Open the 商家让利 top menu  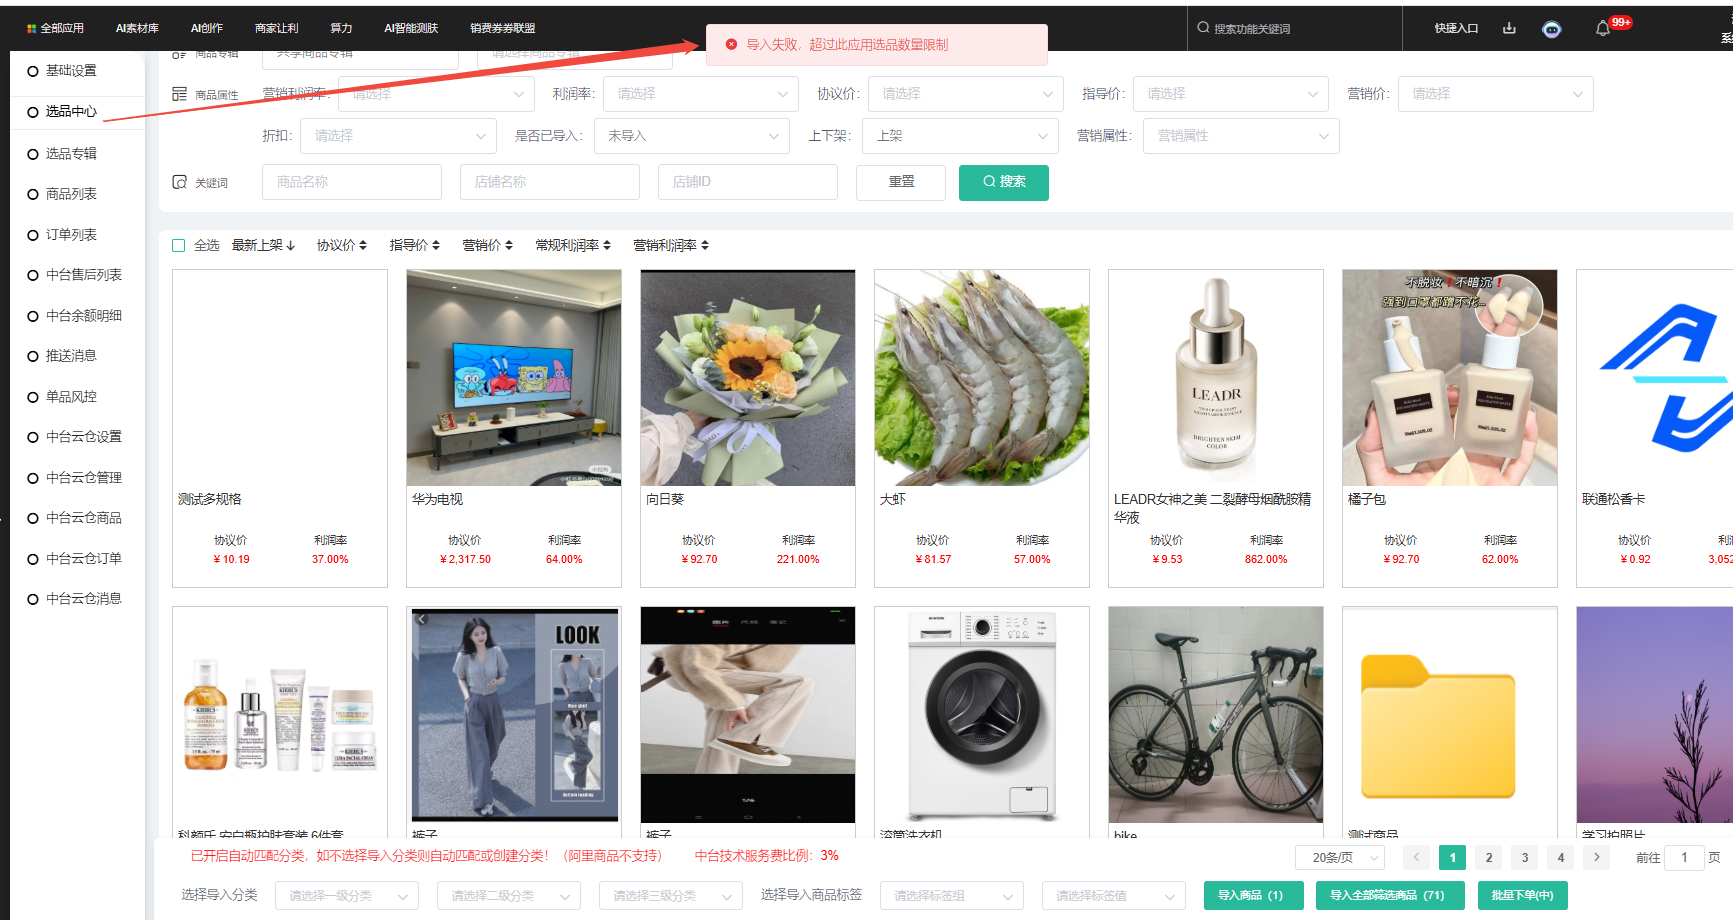[x=277, y=28]
